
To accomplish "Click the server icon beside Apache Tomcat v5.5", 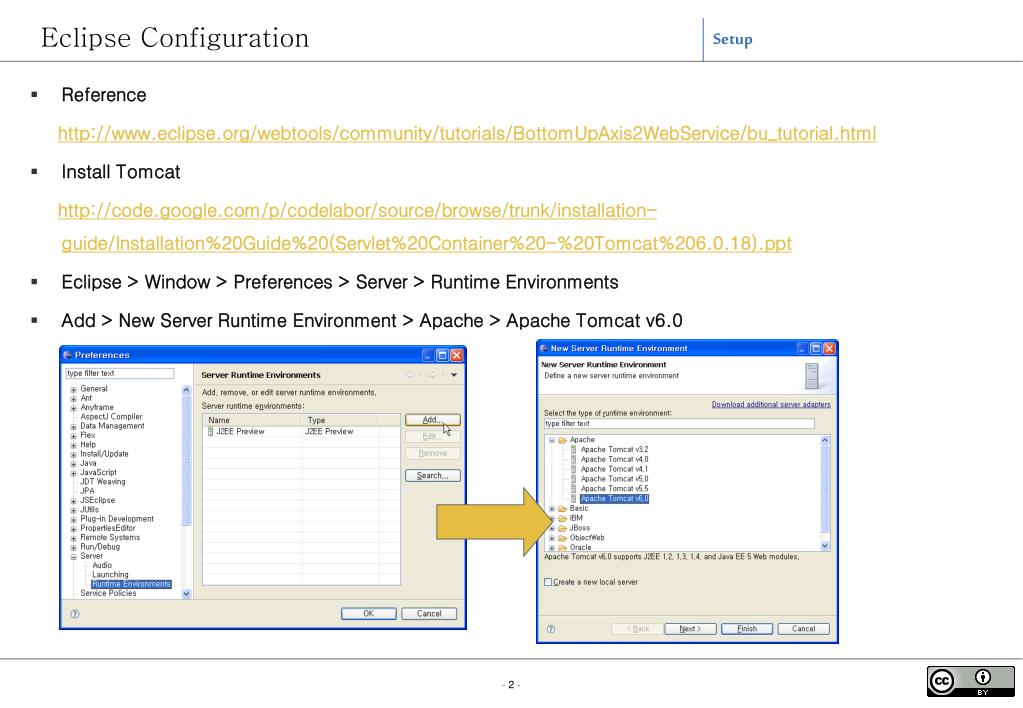I will [x=573, y=489].
